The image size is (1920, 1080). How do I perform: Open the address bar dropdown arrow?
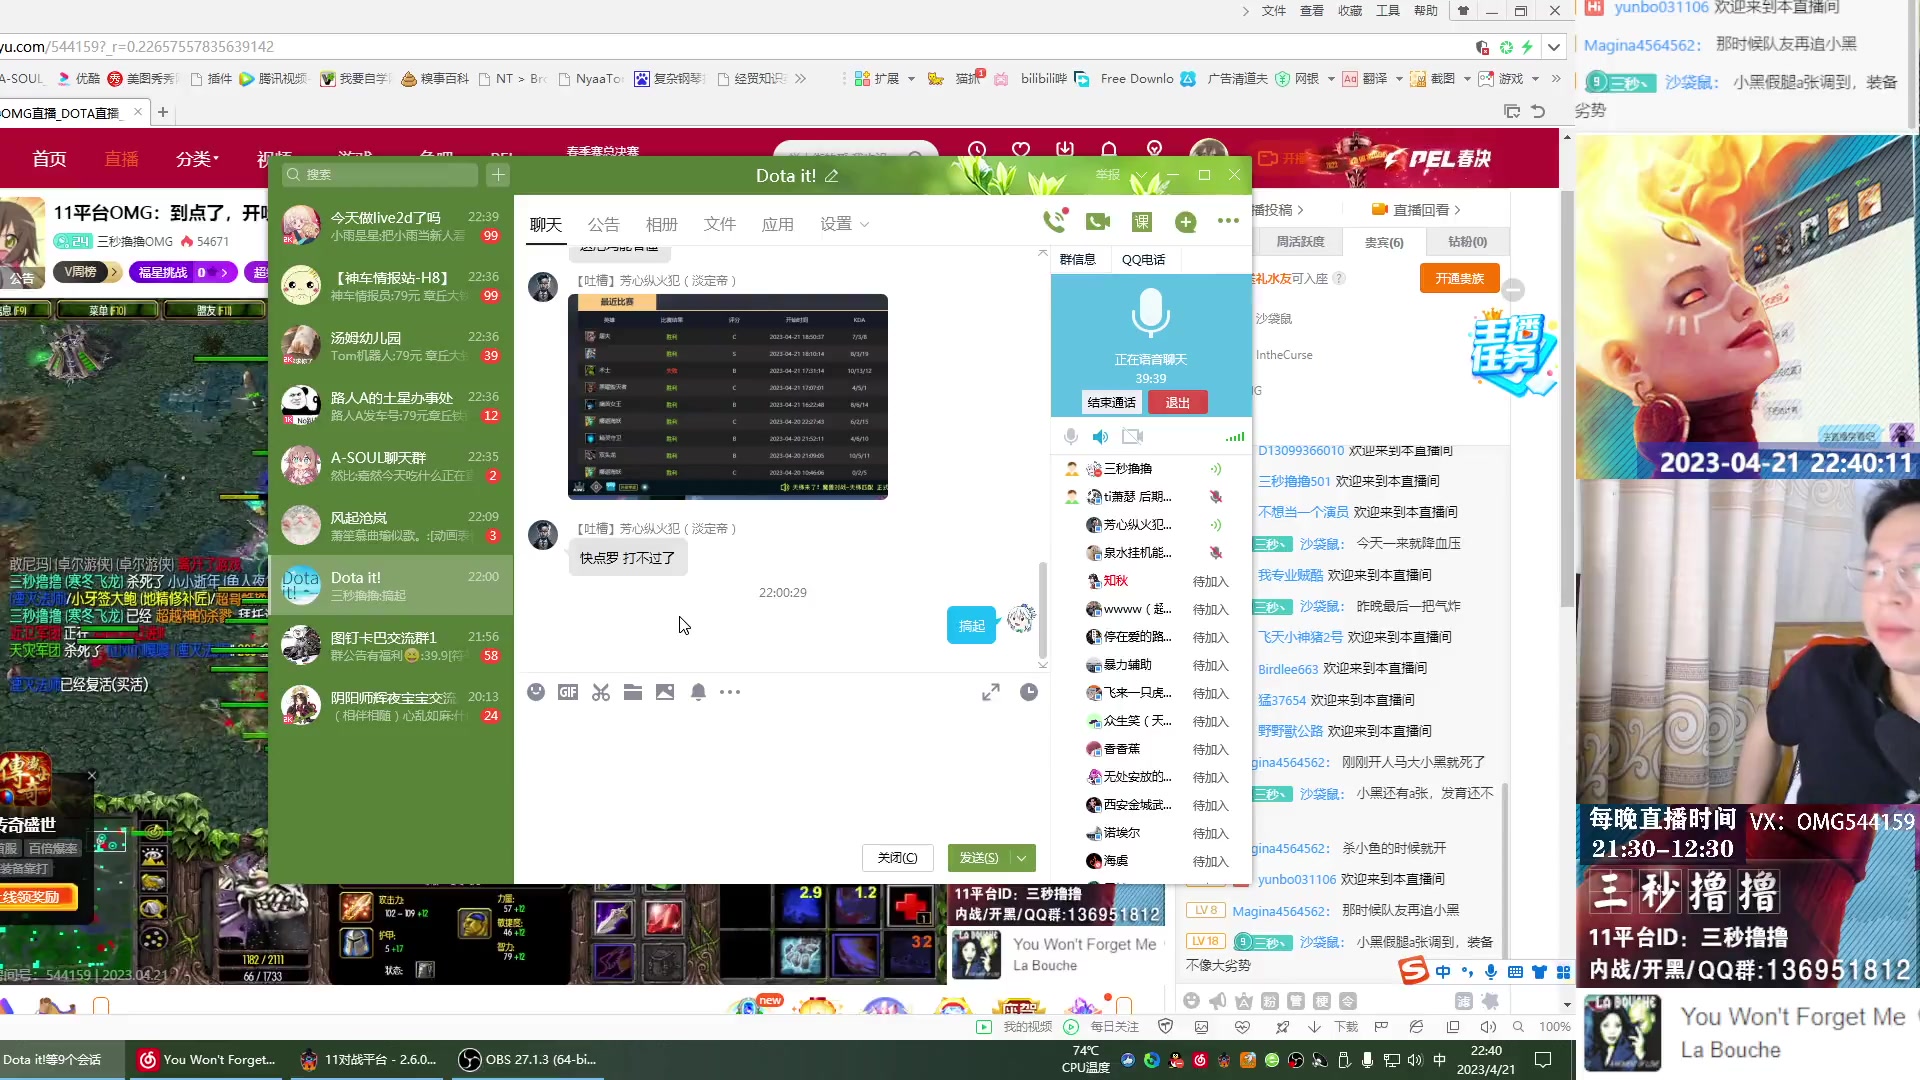1553,47
